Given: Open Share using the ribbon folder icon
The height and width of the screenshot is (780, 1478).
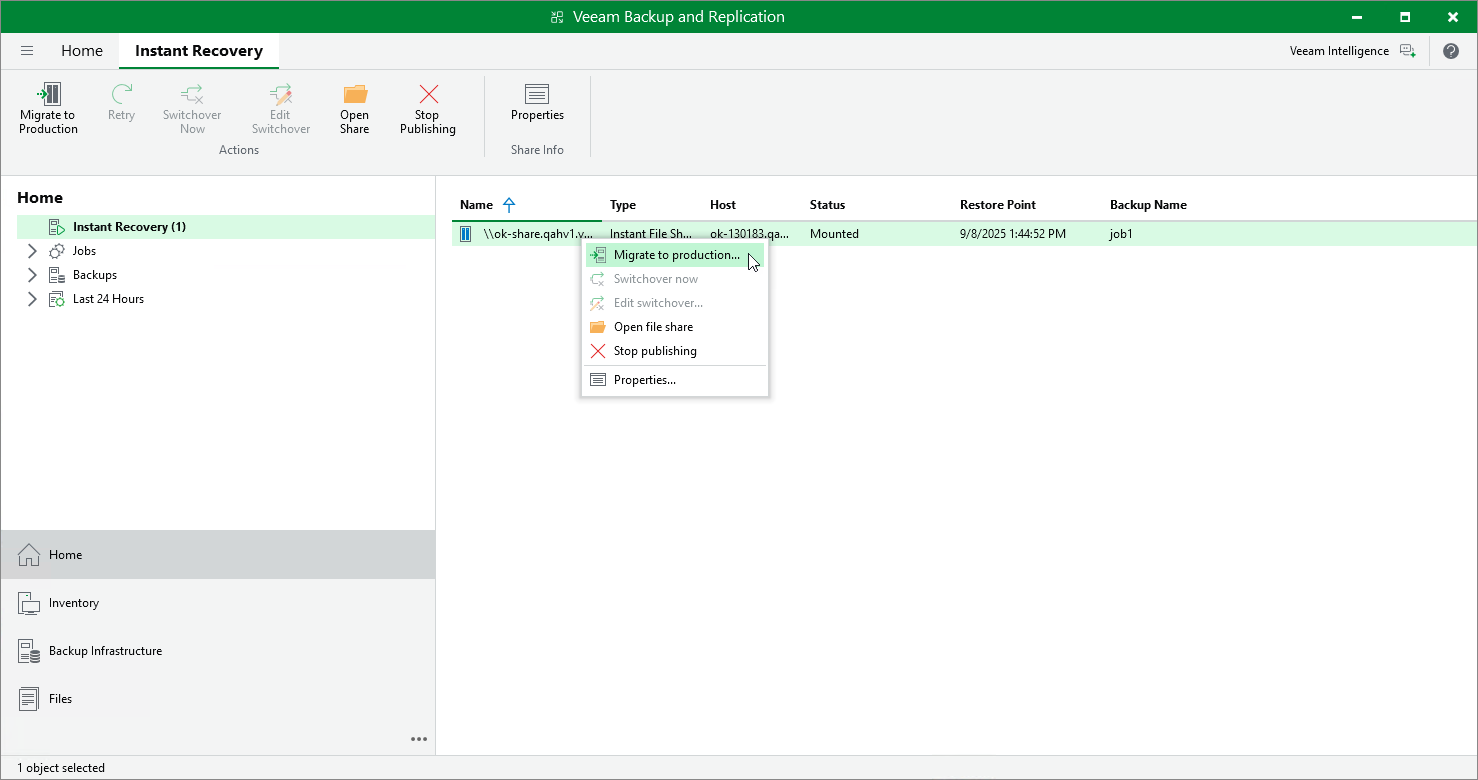Looking at the screenshot, I should [355, 94].
